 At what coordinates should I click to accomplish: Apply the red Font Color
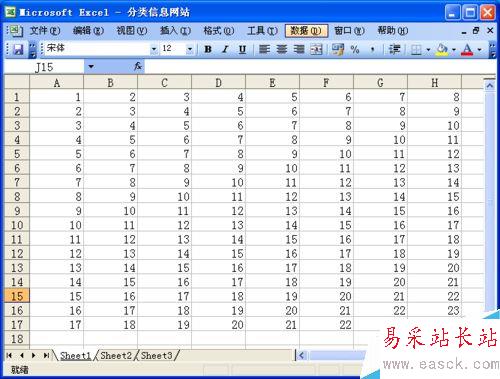467,49
